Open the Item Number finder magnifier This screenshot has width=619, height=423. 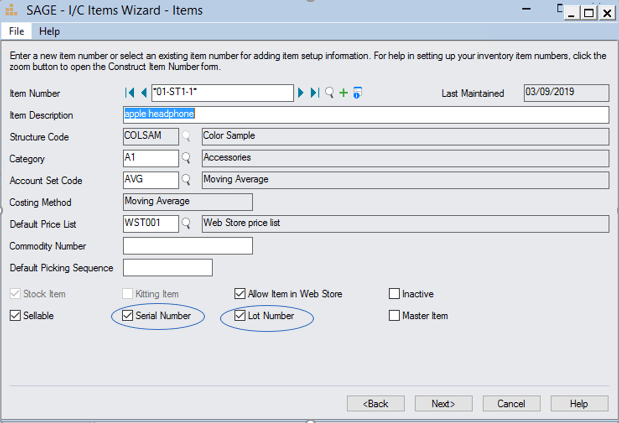point(329,93)
